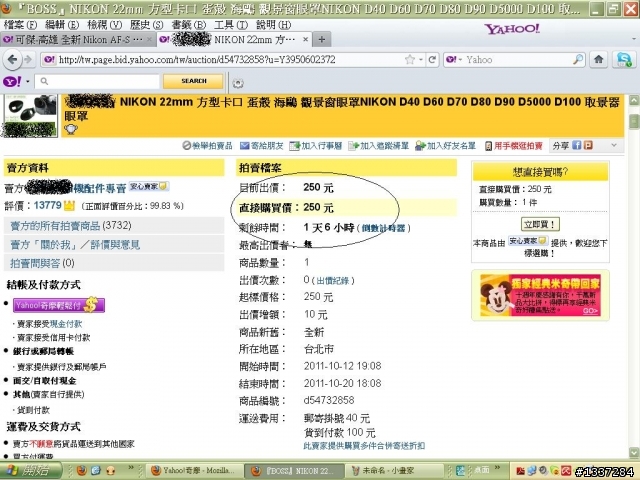Viewport: 640px width, 480px height.
Task: Click the Firefox quick launch icon in taskbar
Action: 82,471
